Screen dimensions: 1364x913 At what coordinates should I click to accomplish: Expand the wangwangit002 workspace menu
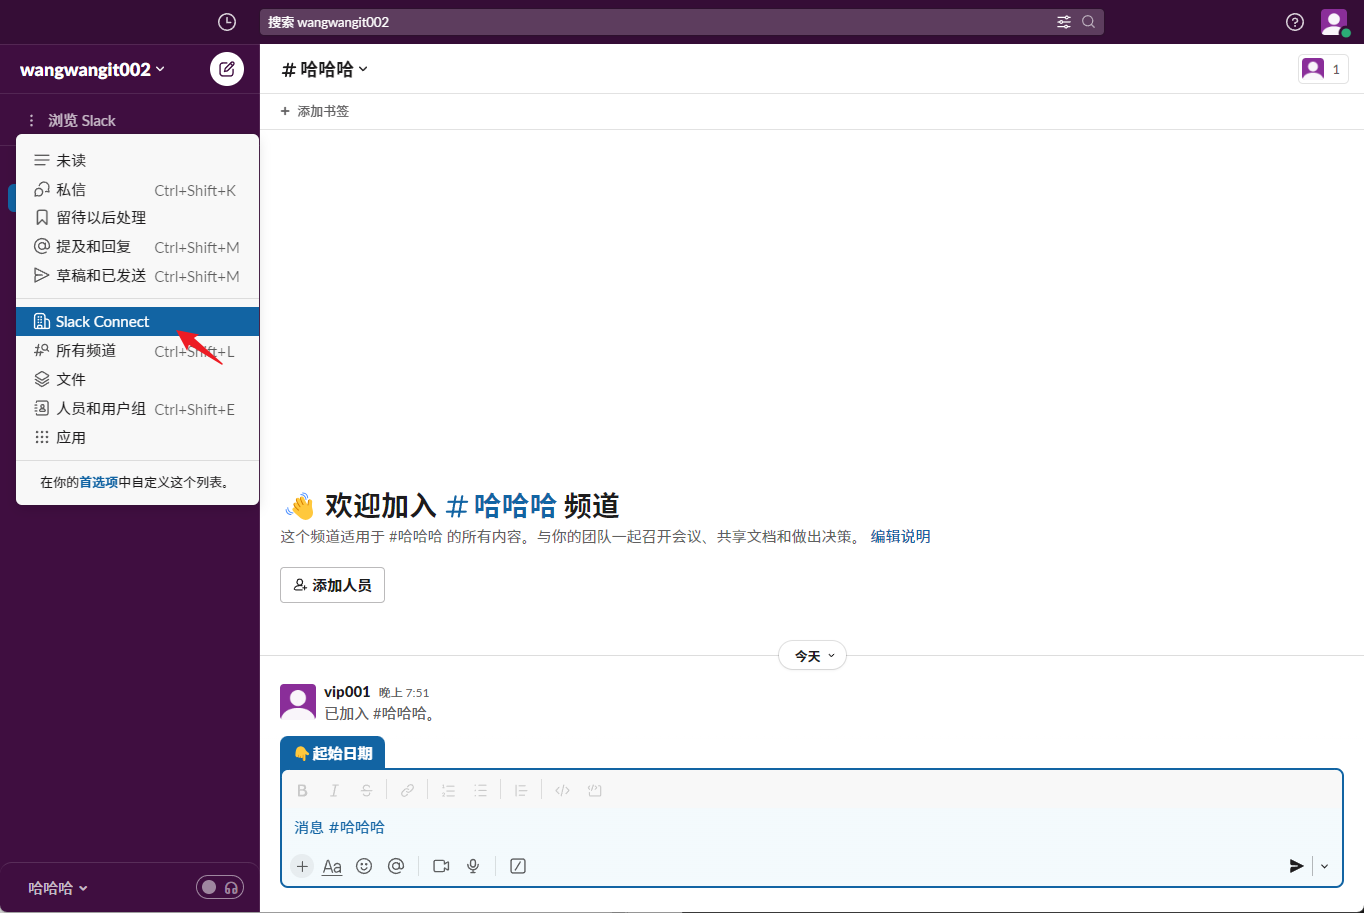93,70
